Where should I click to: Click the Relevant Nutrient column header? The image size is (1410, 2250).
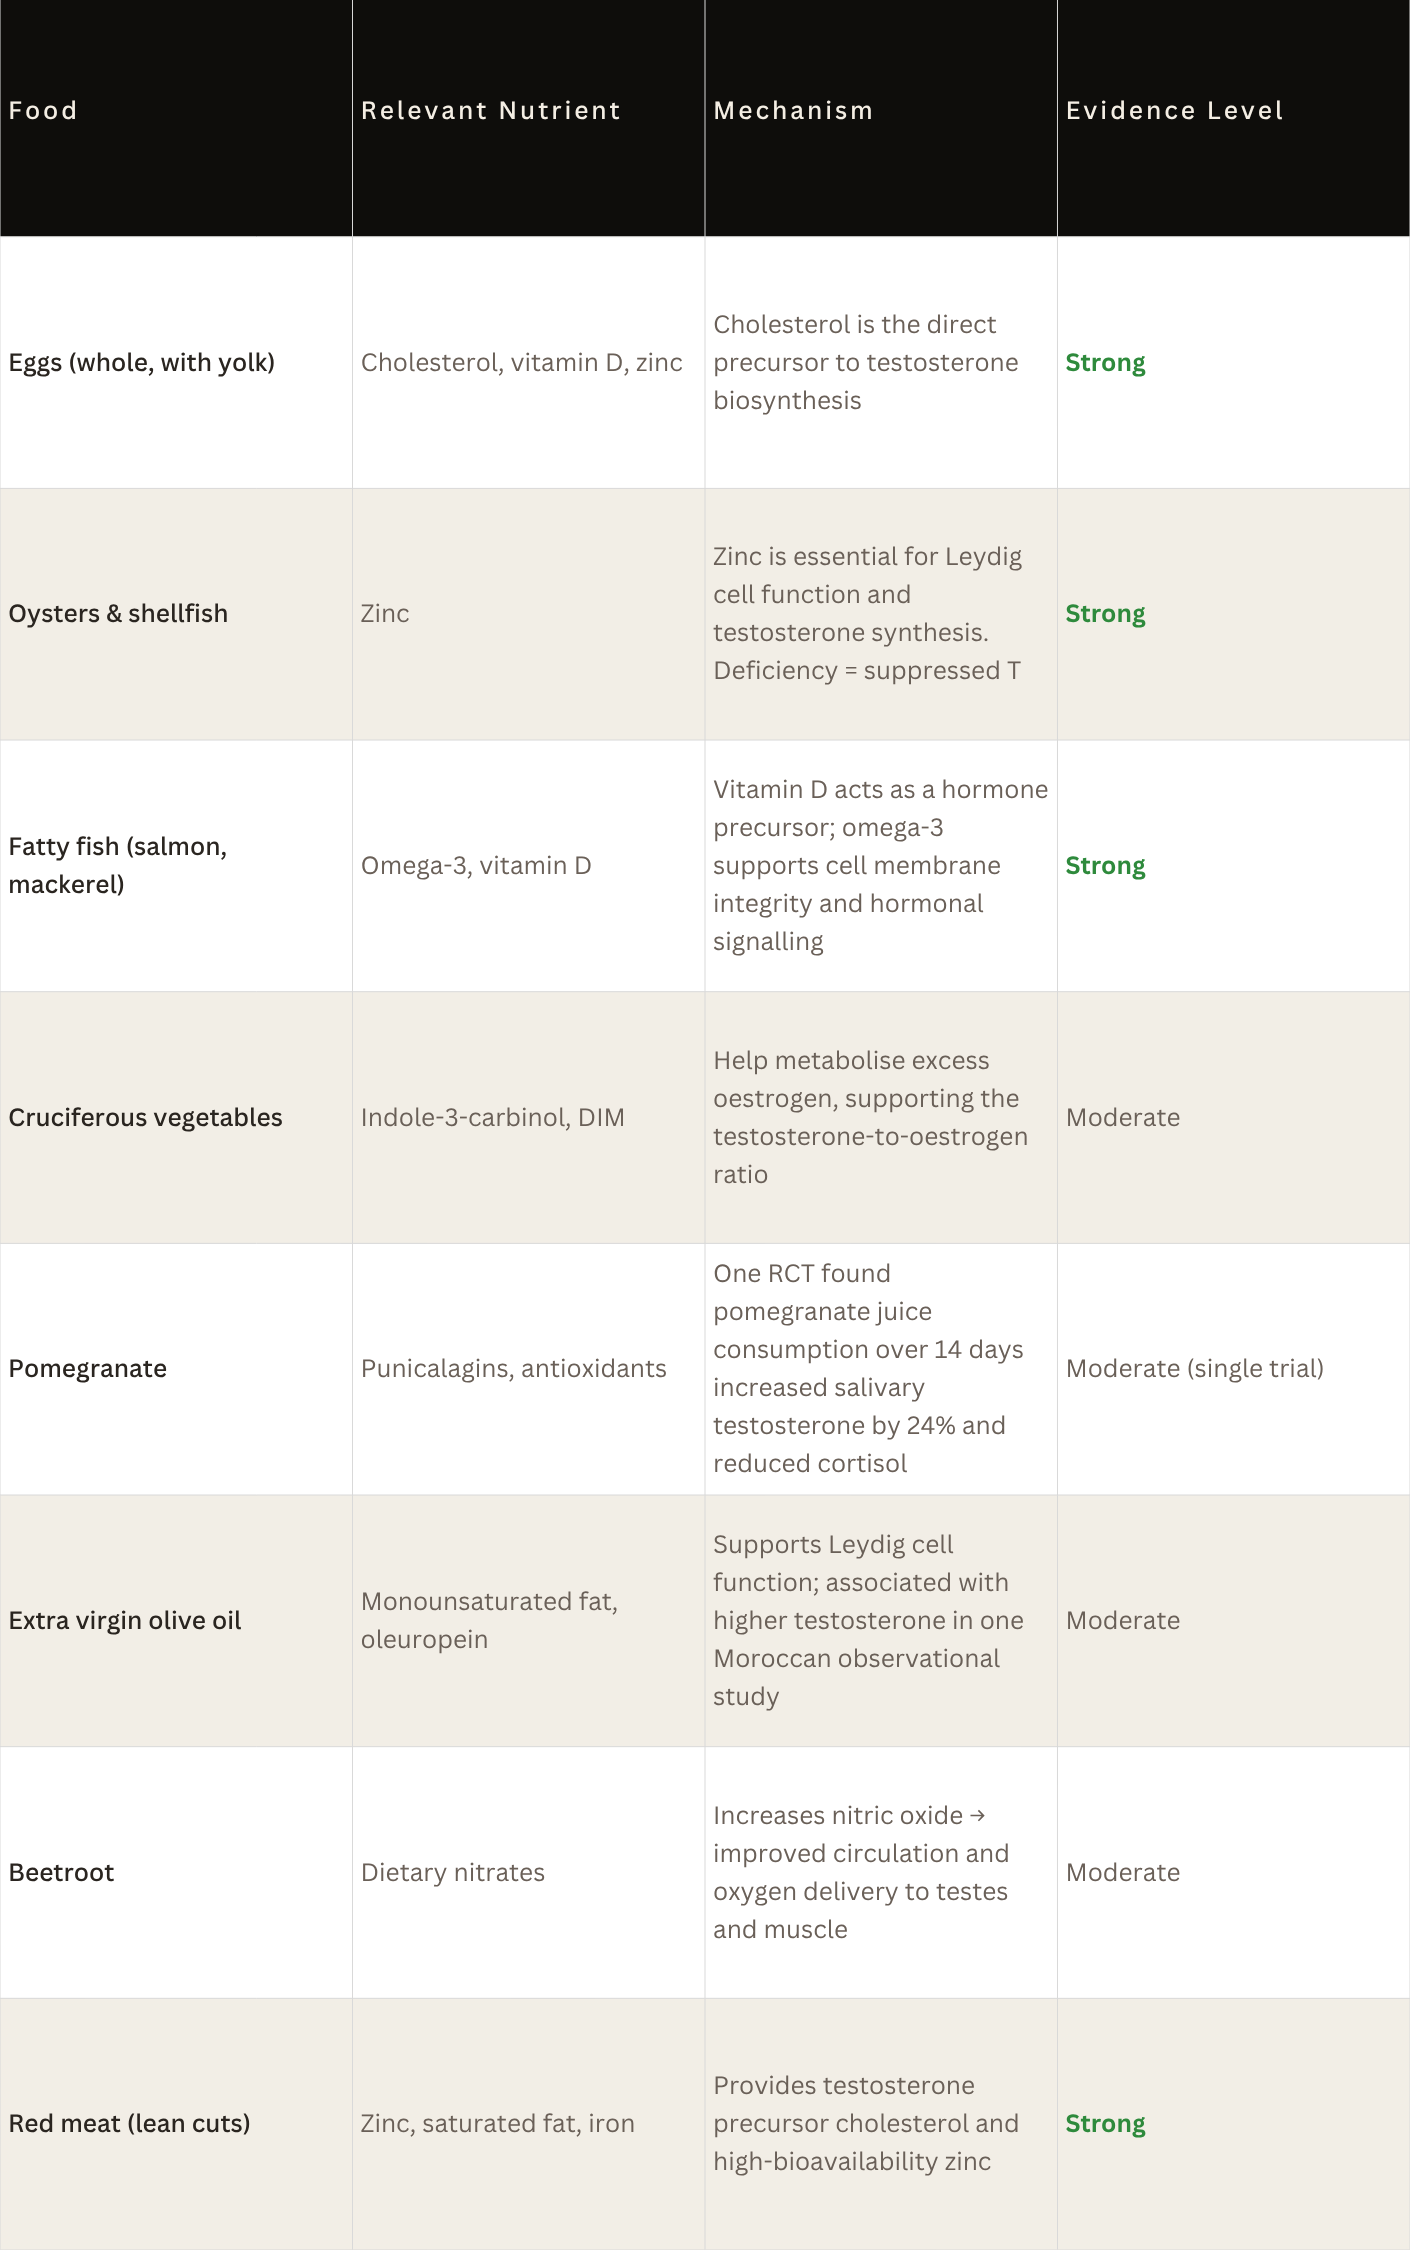528,118
